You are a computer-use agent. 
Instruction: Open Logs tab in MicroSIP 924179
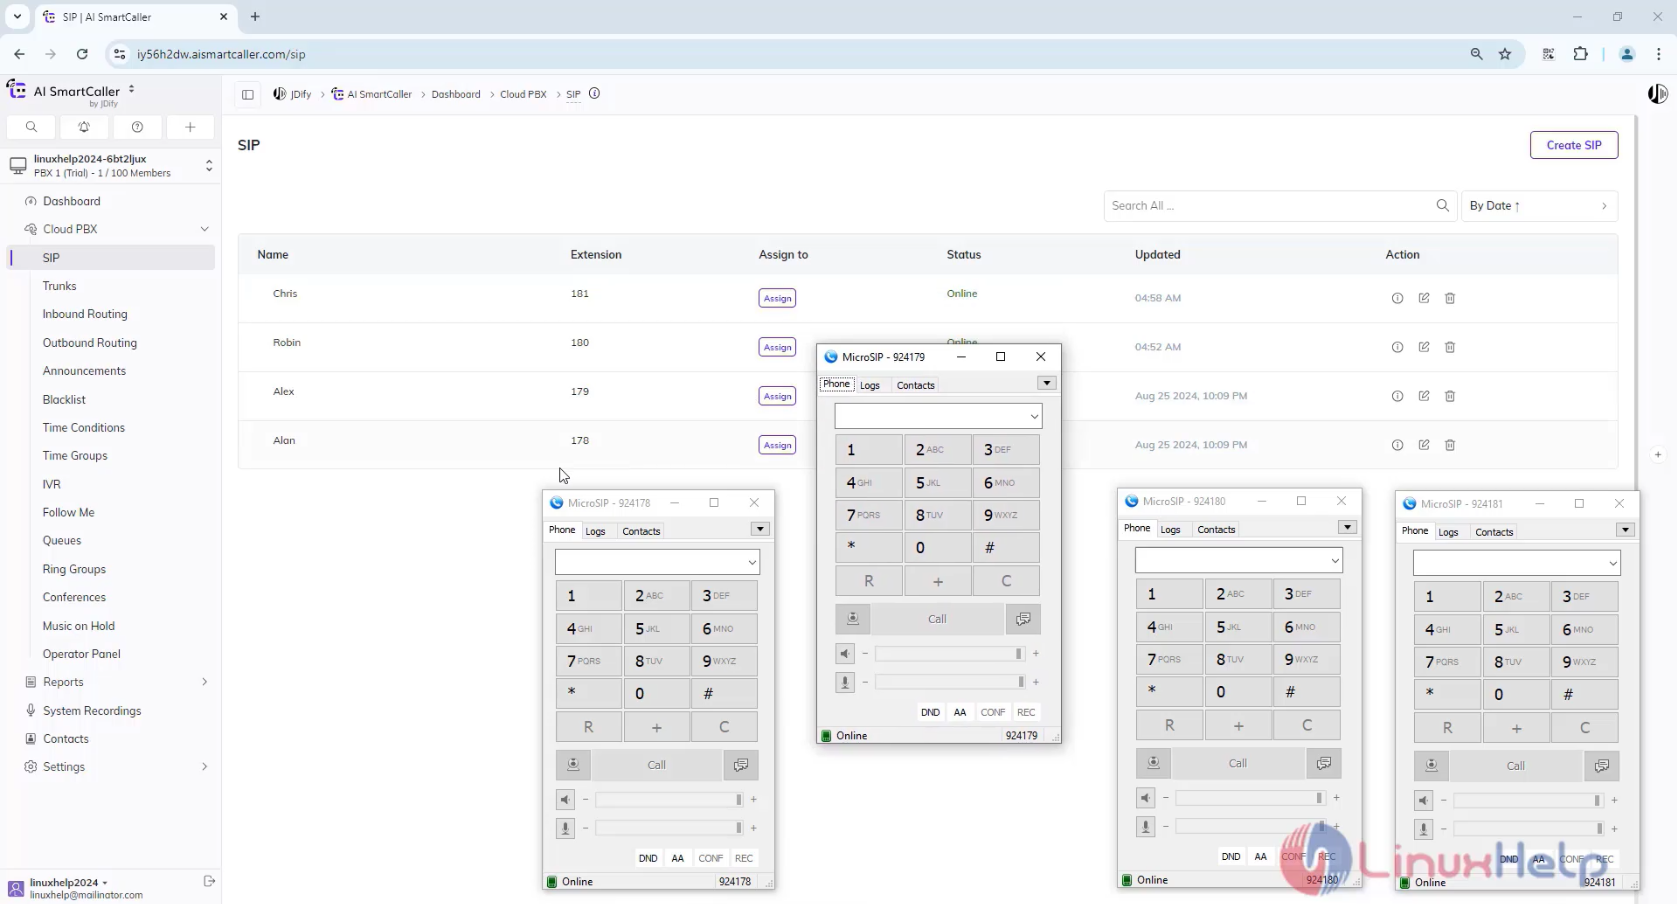870,385
